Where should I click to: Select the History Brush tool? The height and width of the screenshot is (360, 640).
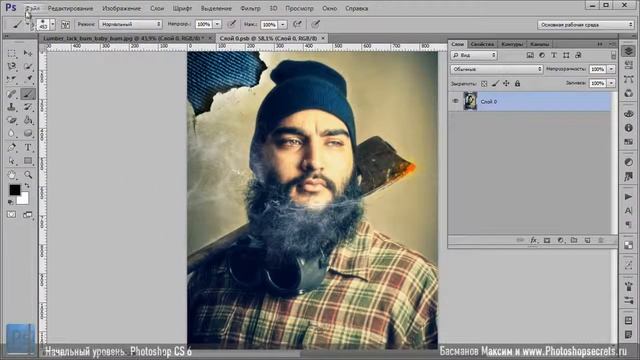pyautogui.click(x=28, y=107)
